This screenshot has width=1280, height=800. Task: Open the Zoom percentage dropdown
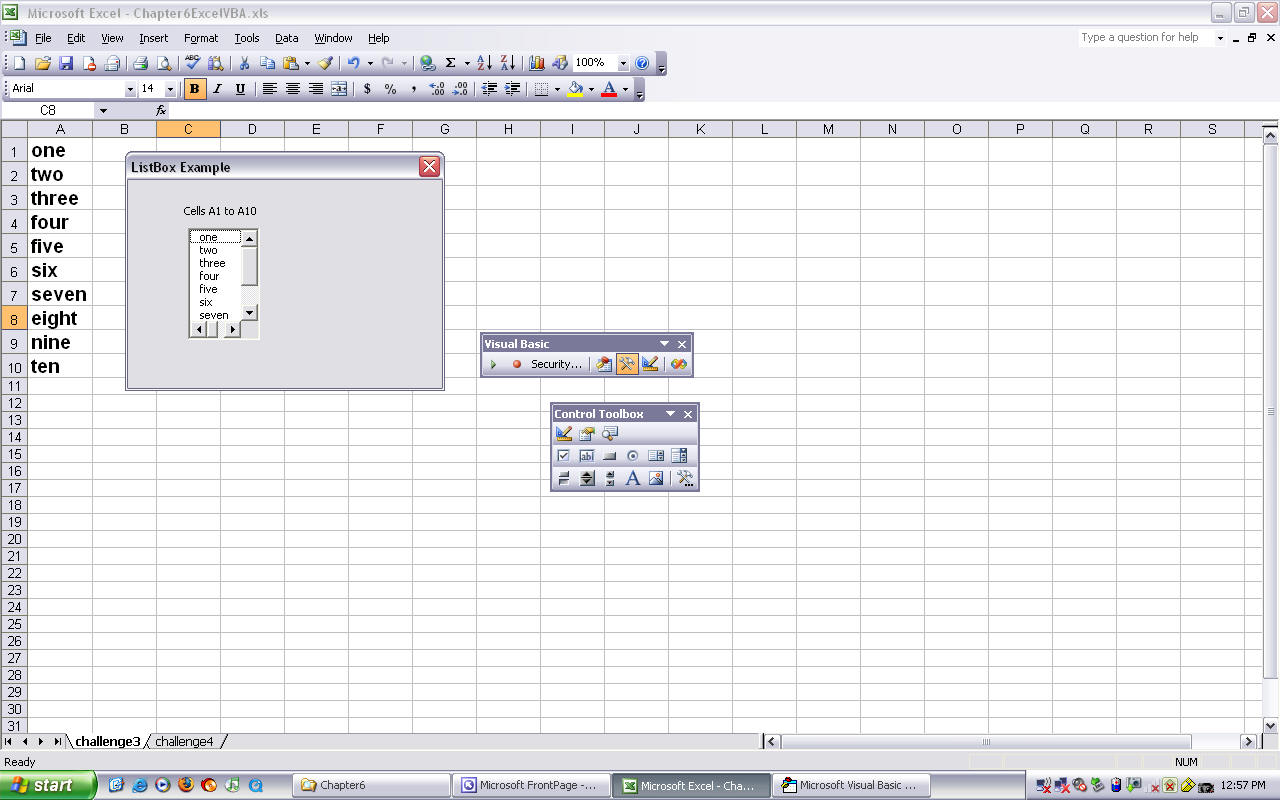[x=623, y=63]
